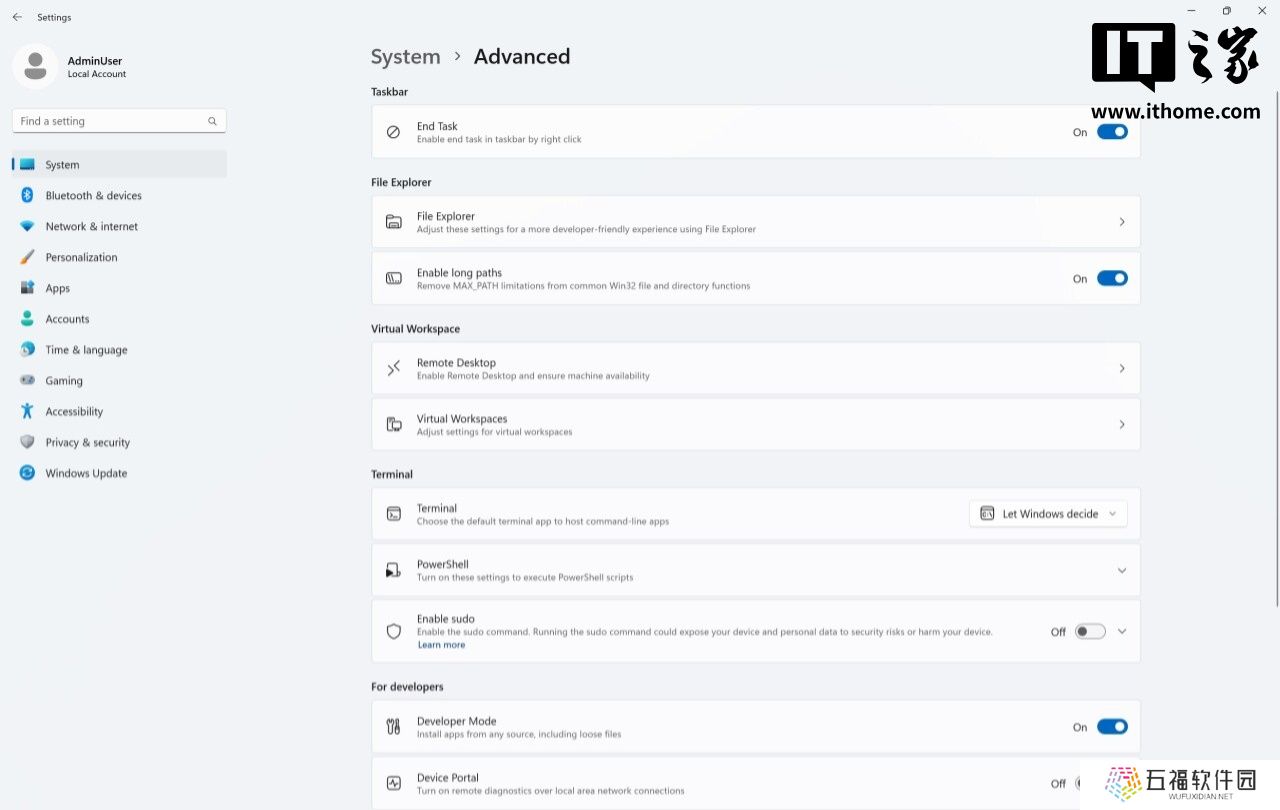Click the Terminal row icon
The height and width of the screenshot is (810, 1280).
394,514
